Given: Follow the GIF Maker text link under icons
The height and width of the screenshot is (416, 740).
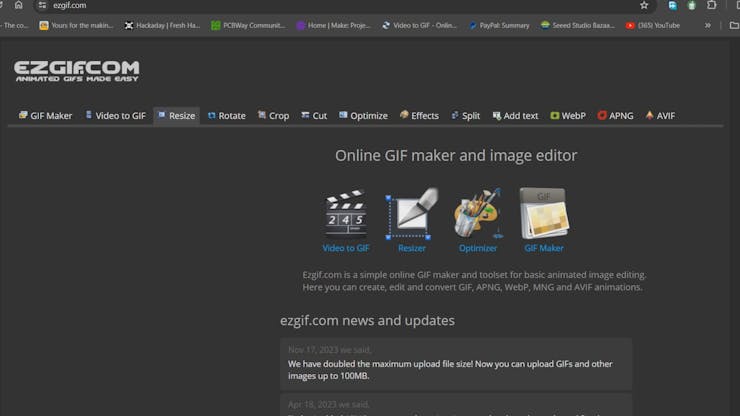Looking at the screenshot, I should click(x=544, y=248).
